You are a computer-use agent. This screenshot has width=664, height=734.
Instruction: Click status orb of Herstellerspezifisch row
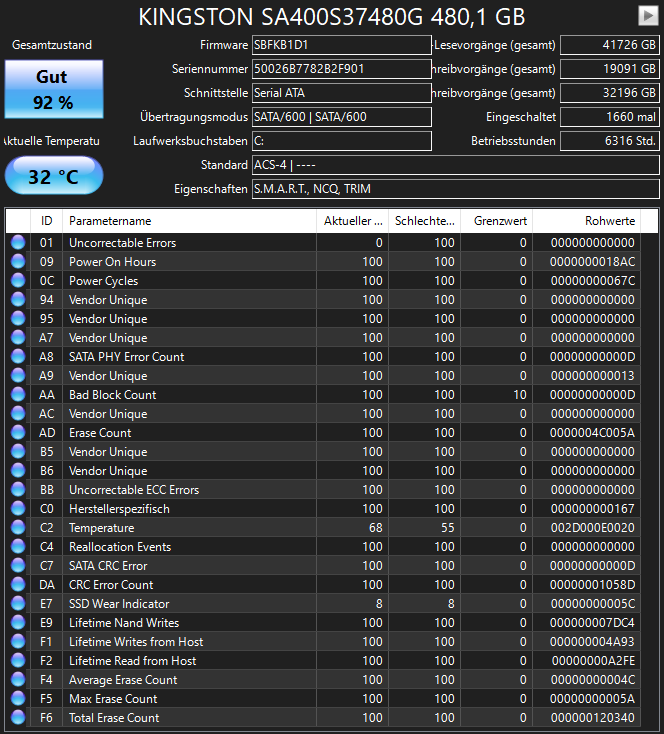pos(18,508)
